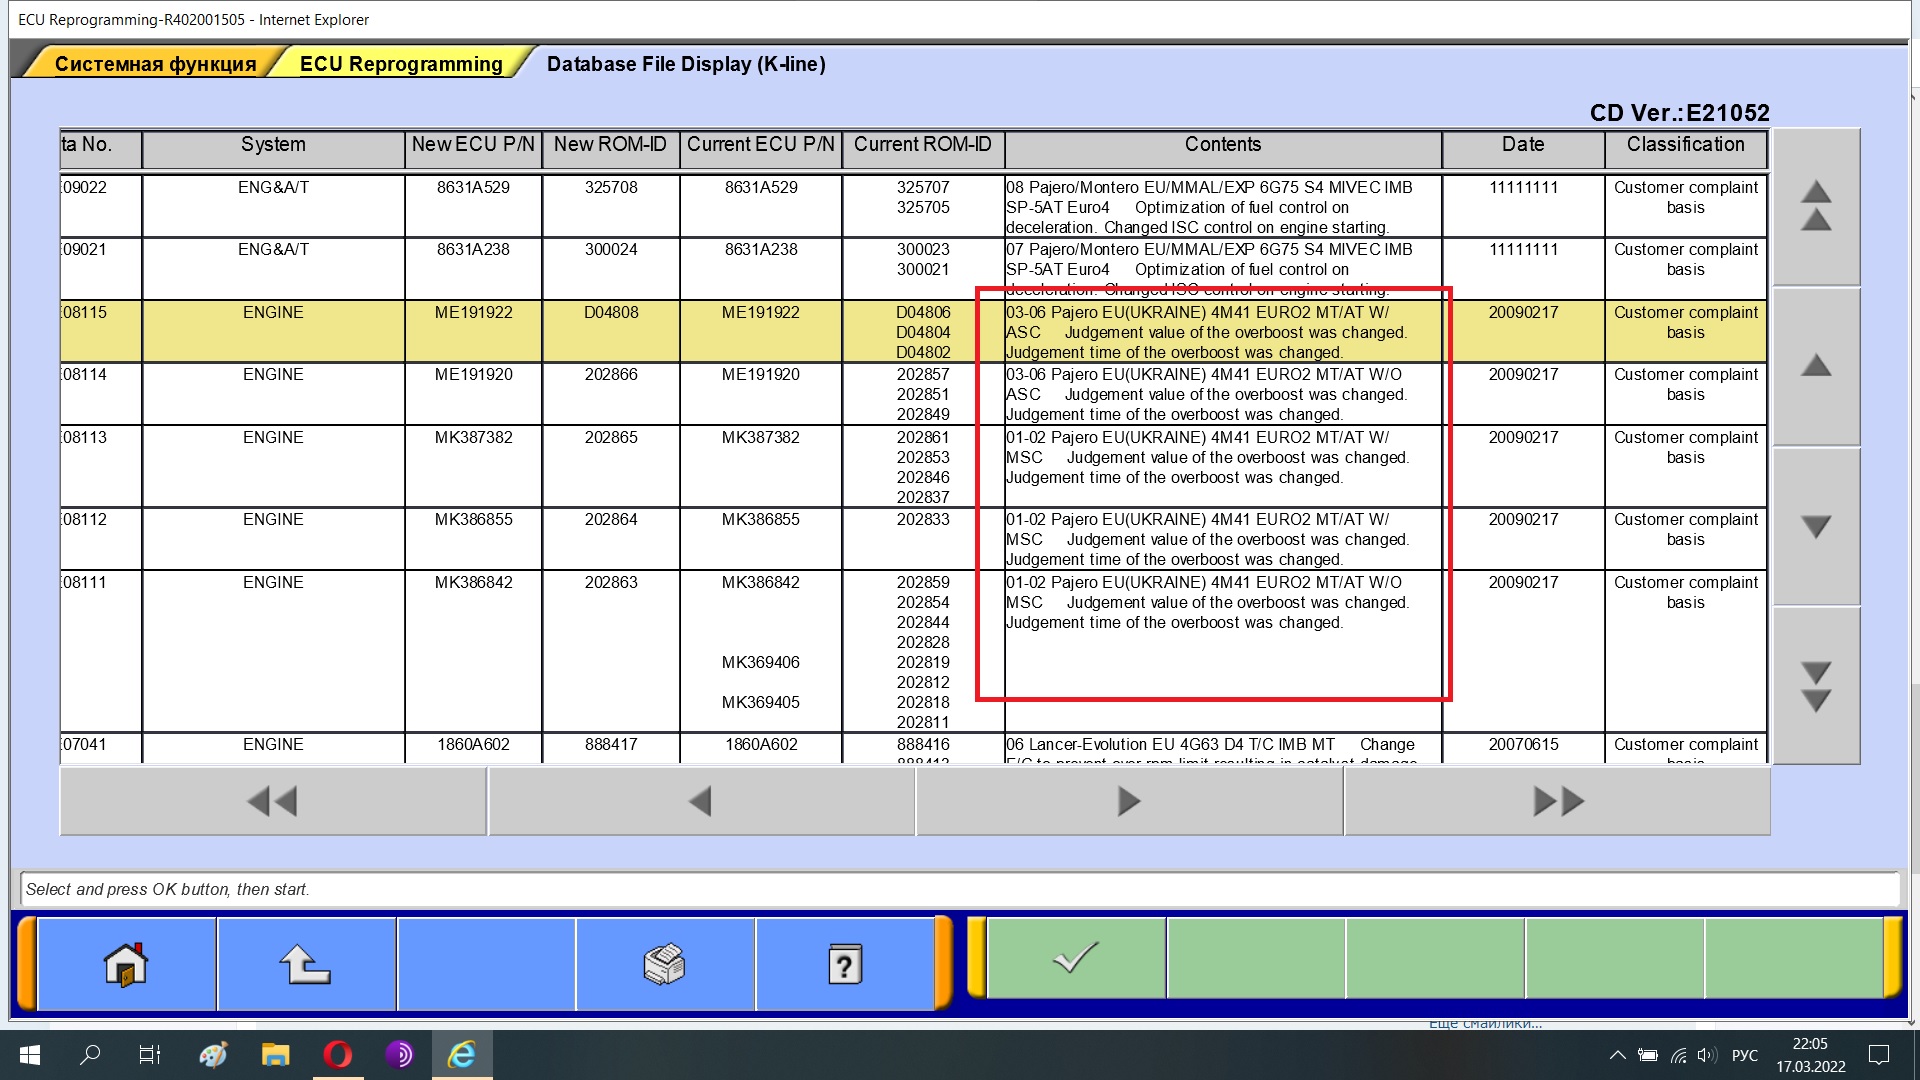The height and width of the screenshot is (1080, 1920).
Task: Open the help question mark icon
Action: coord(845,965)
